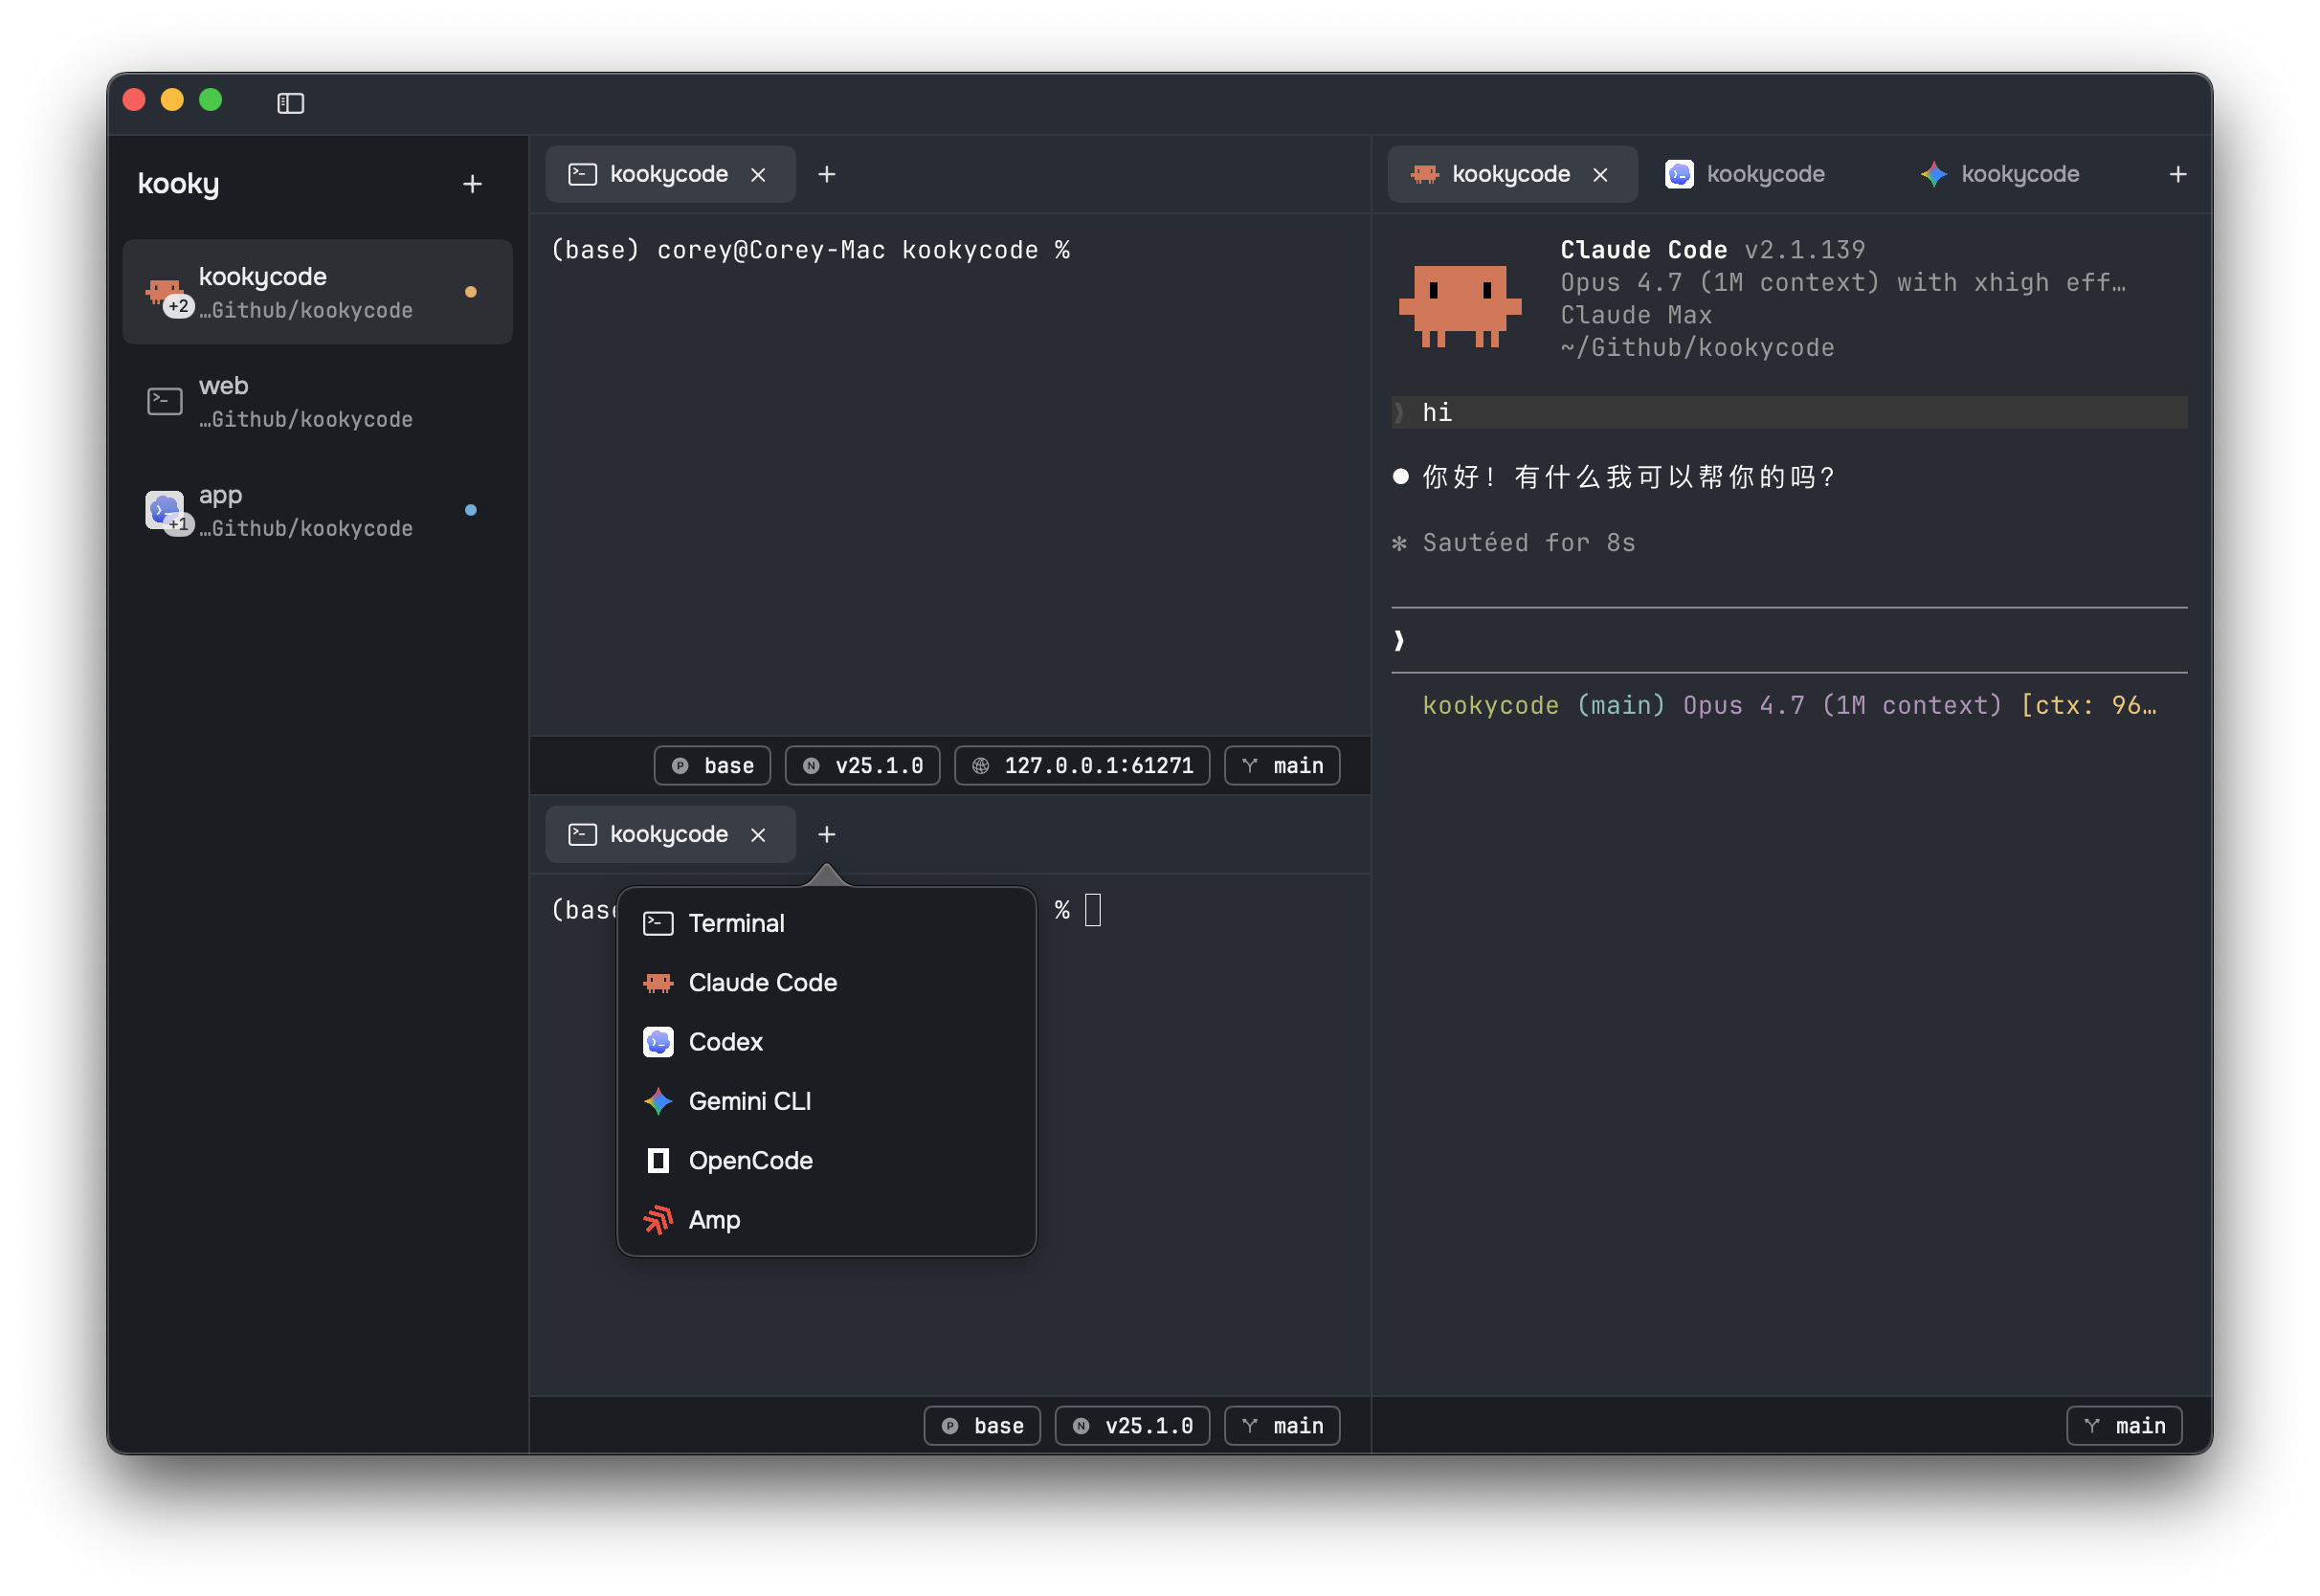
Task: Open the web workspace in sidebar
Action: point(317,401)
